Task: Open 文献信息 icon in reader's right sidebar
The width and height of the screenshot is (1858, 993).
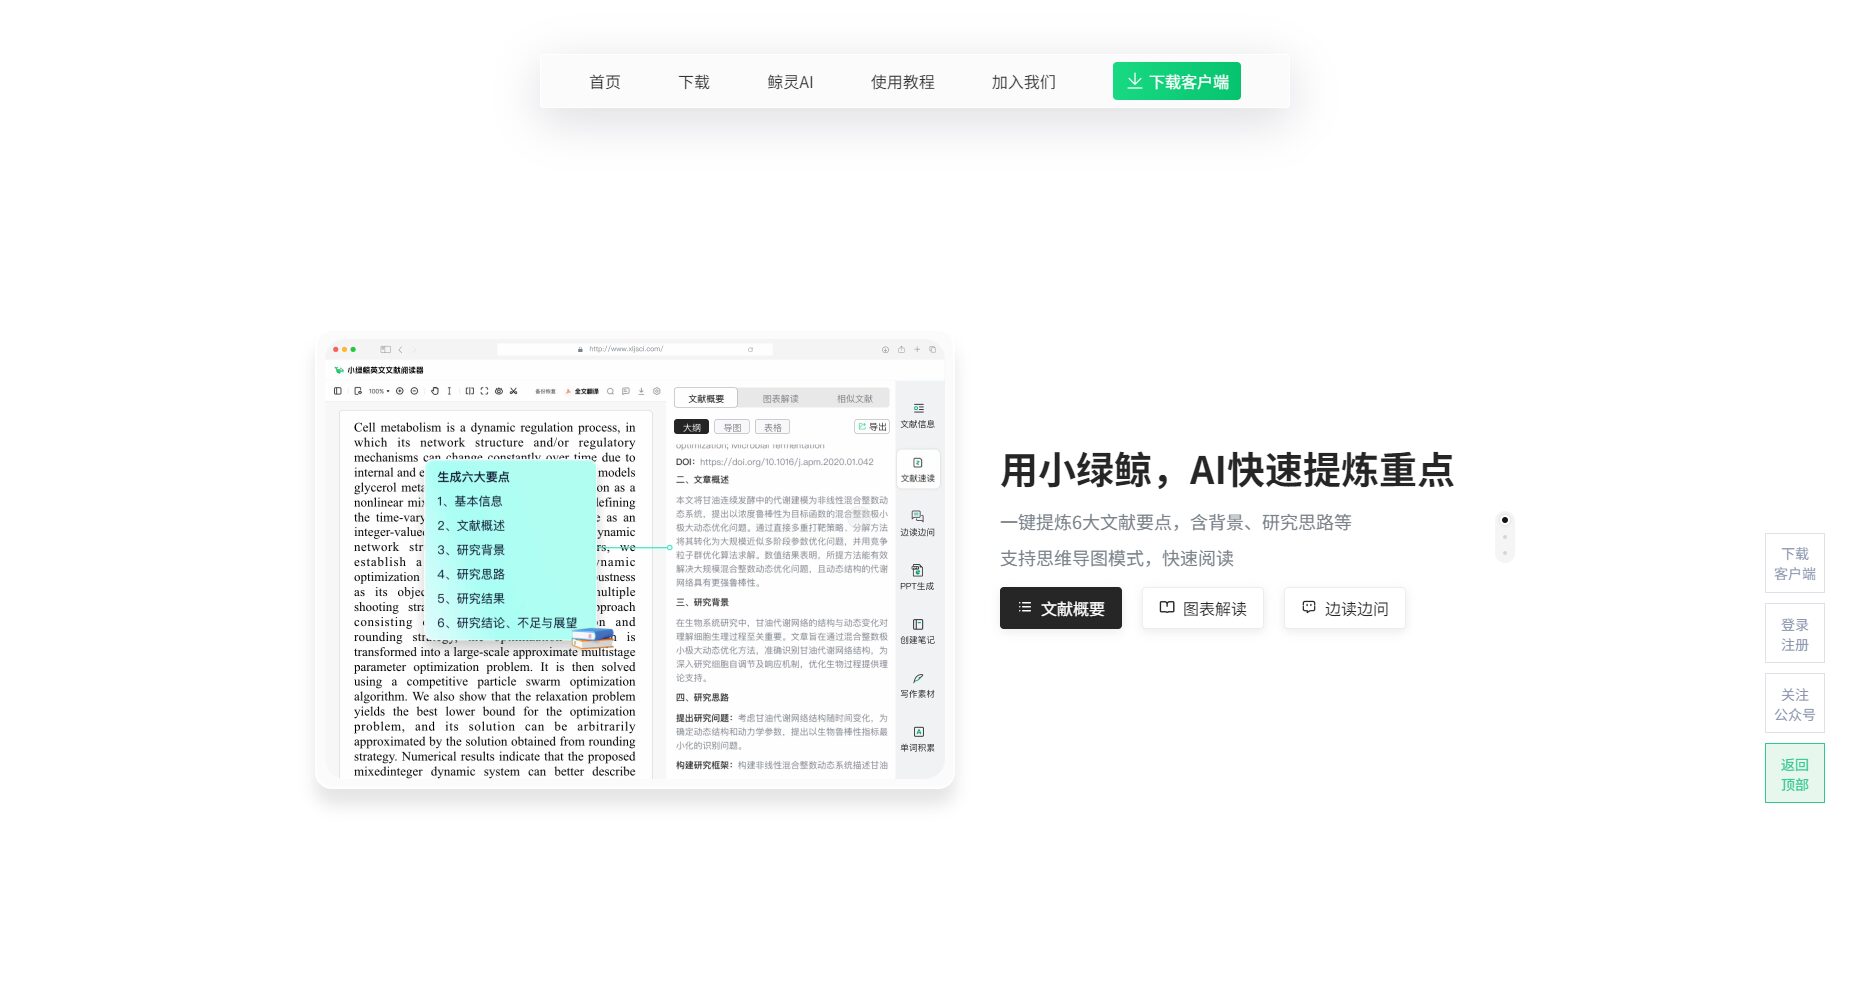Action: [x=917, y=409]
